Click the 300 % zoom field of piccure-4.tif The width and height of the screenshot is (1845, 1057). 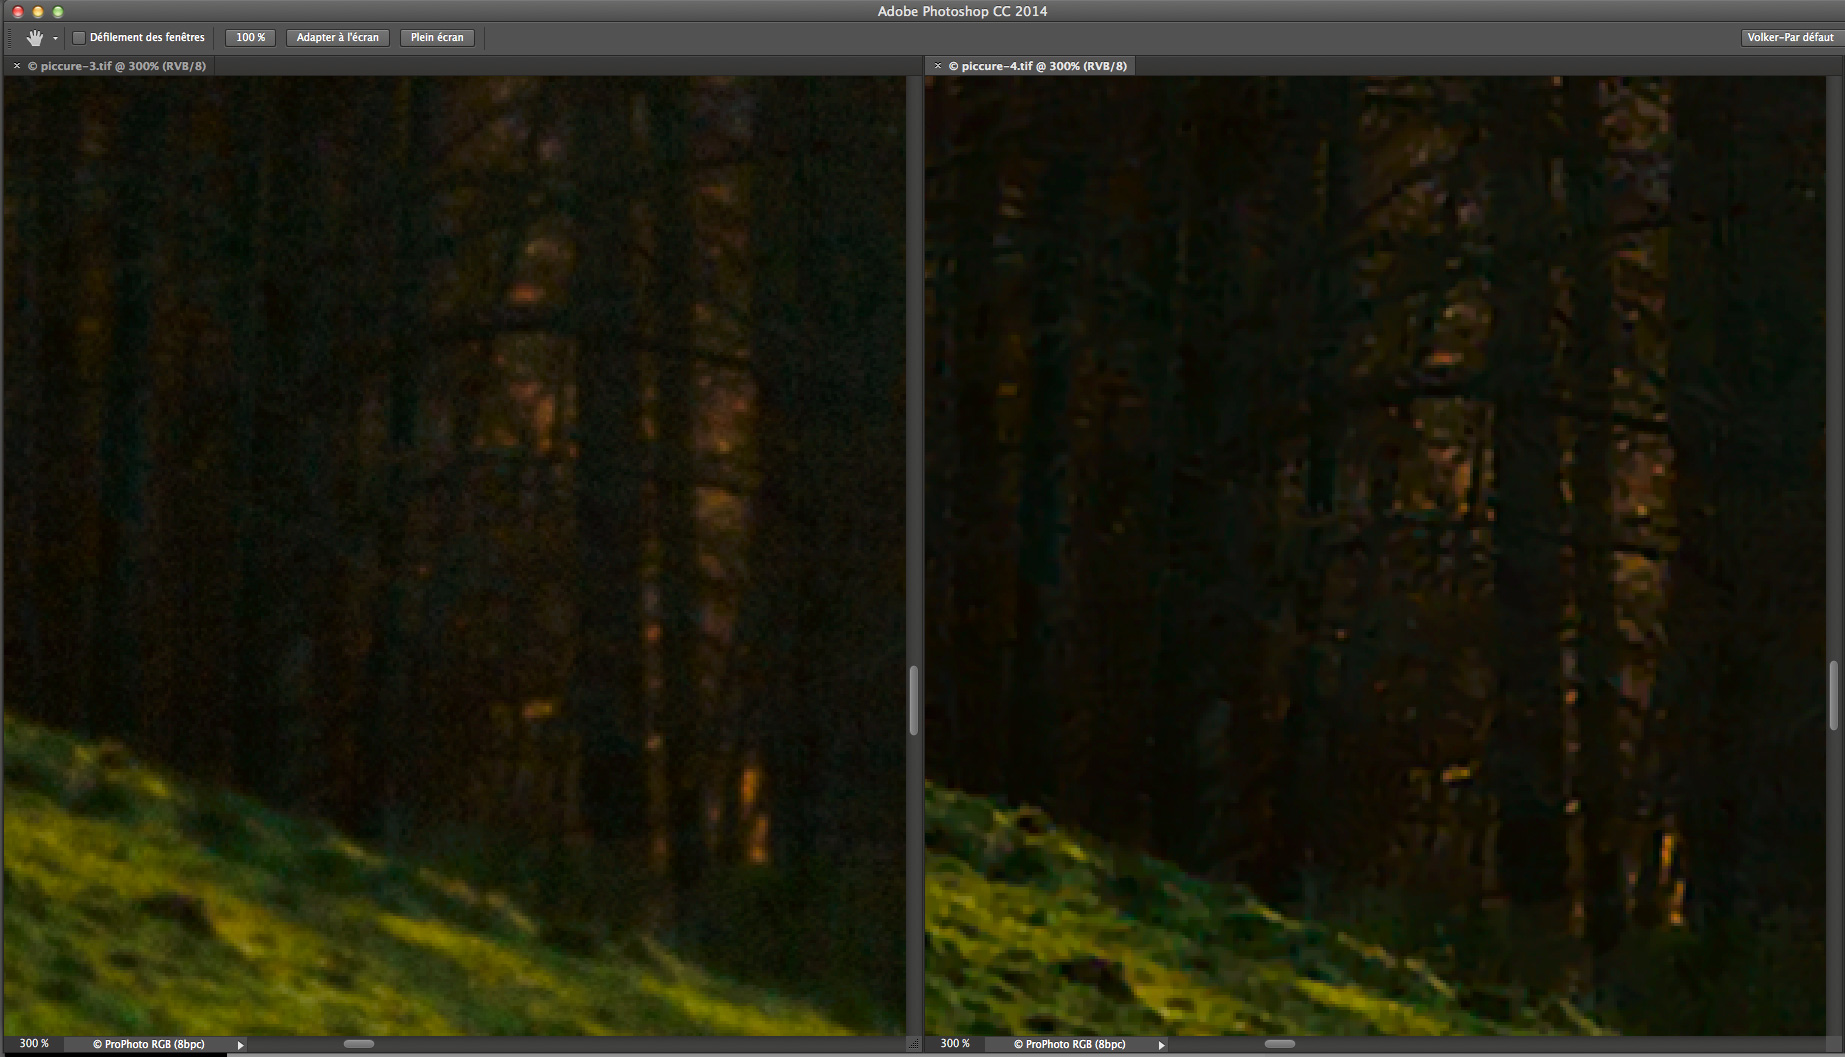955,1044
